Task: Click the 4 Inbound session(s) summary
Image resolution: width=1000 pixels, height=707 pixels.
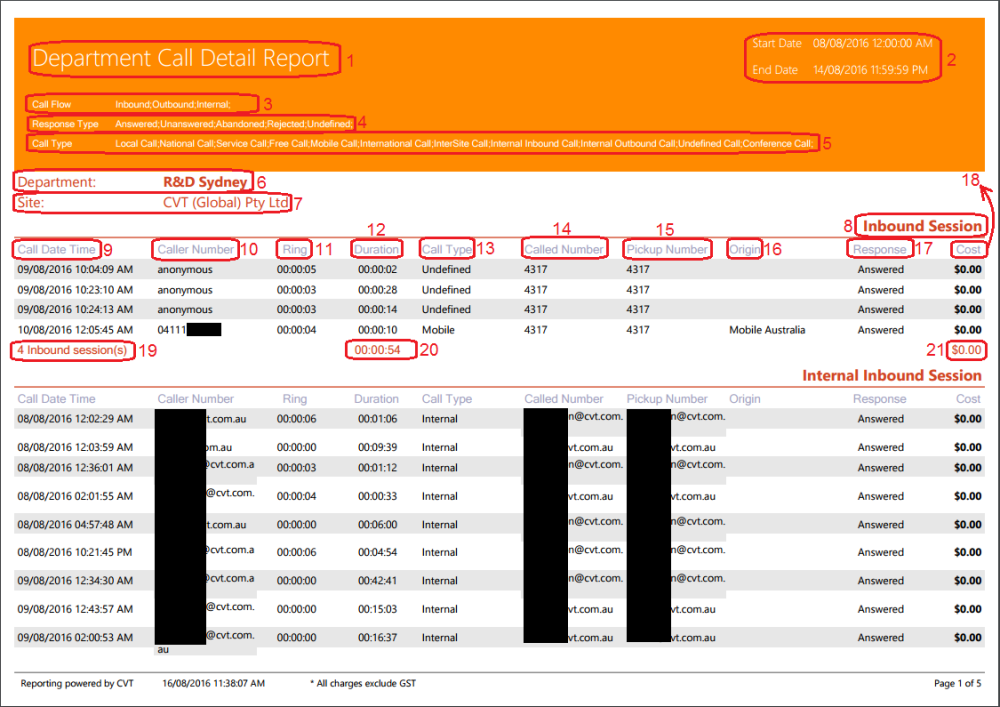Action: coord(72,350)
